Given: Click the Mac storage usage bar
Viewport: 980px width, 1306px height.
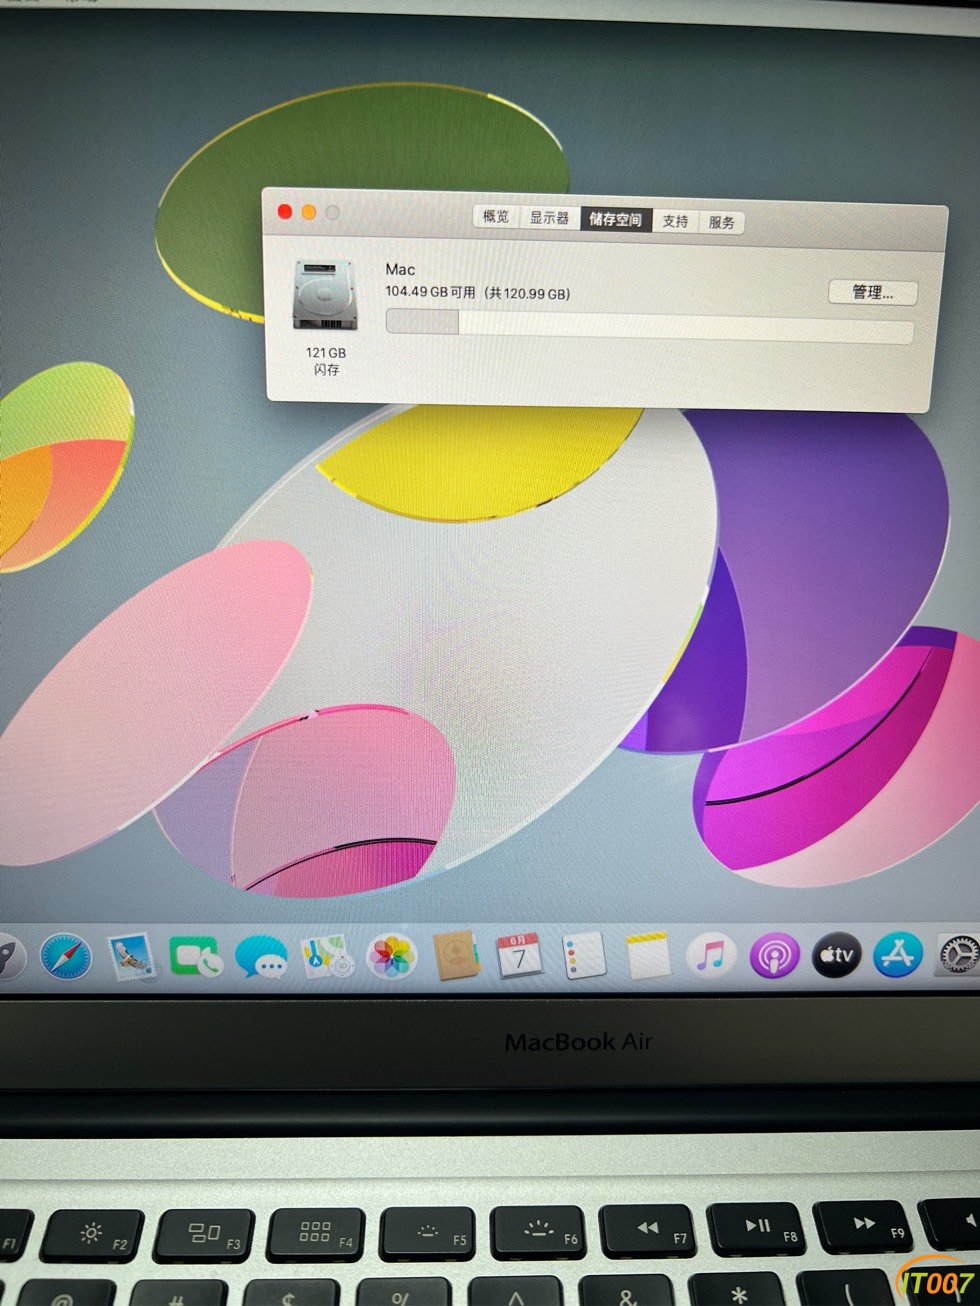Looking at the screenshot, I should click(649, 326).
